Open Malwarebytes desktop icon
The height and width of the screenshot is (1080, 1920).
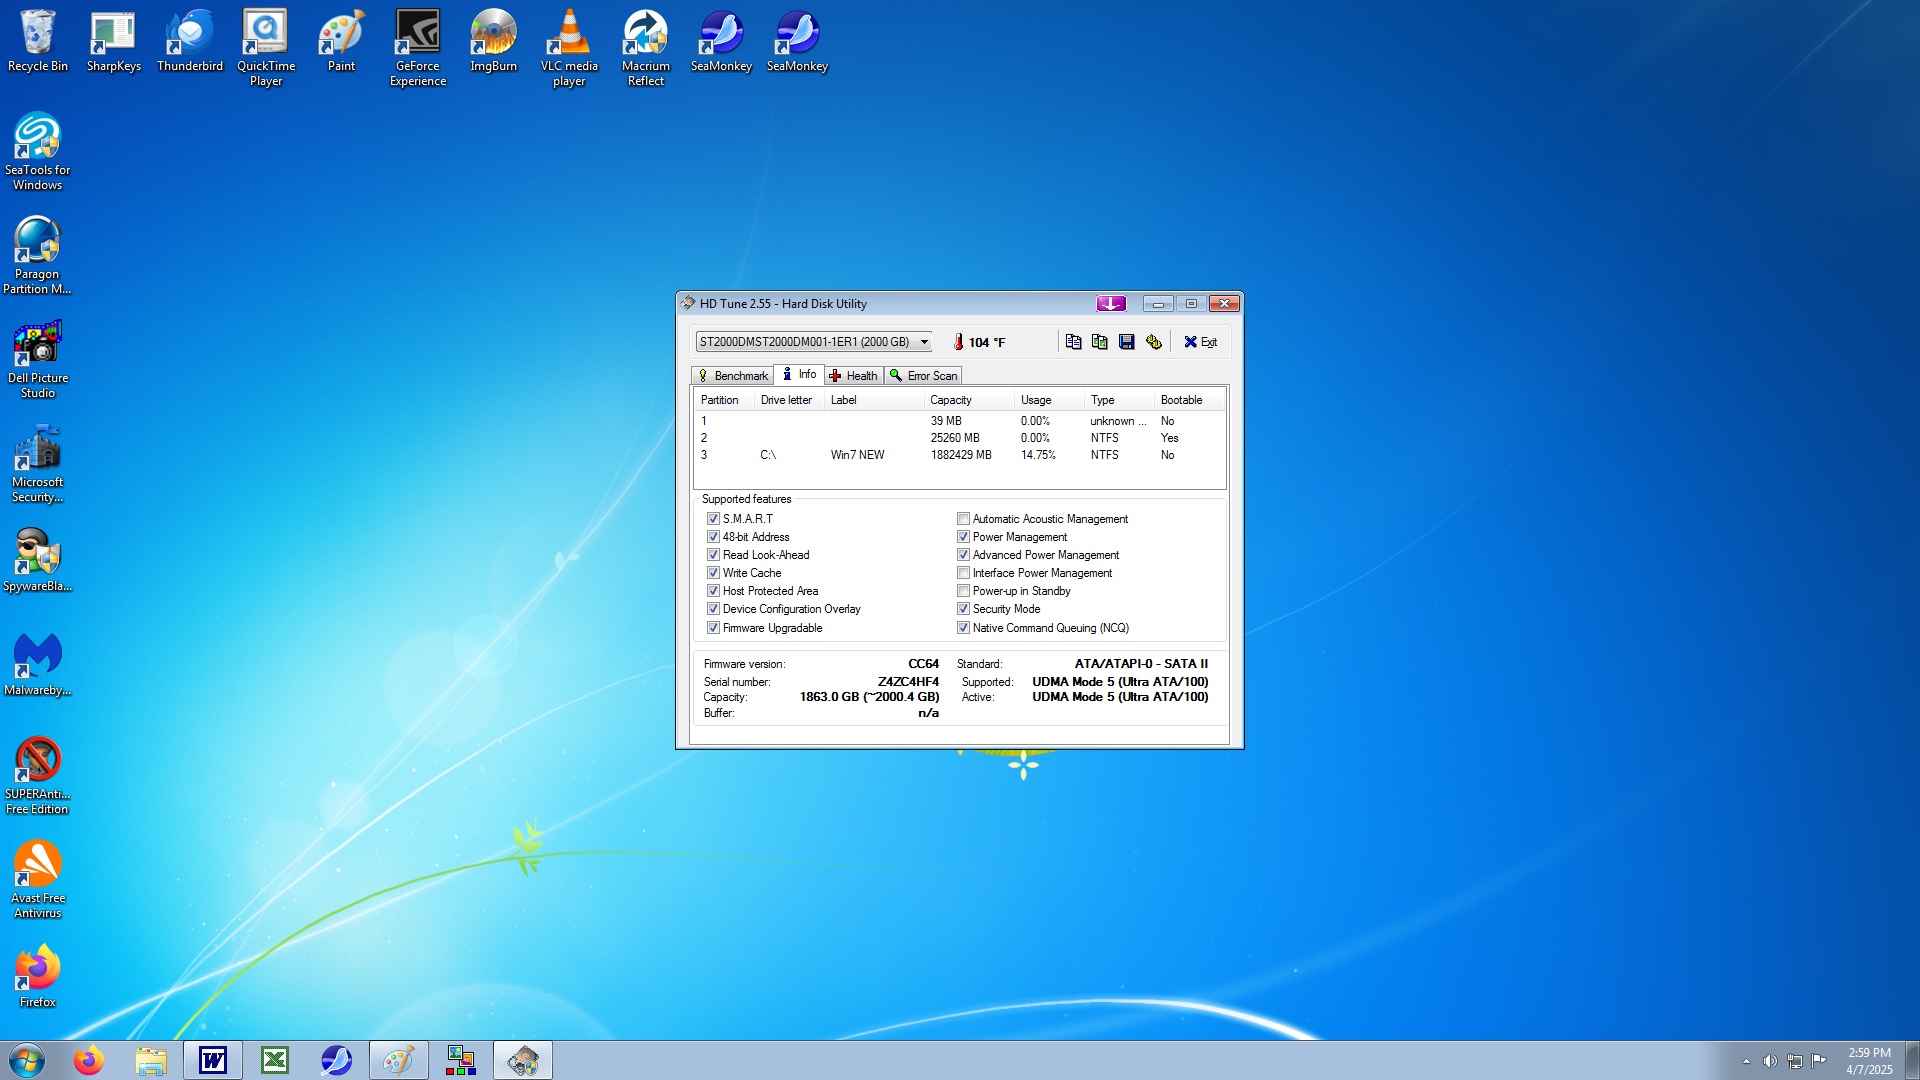(38, 664)
